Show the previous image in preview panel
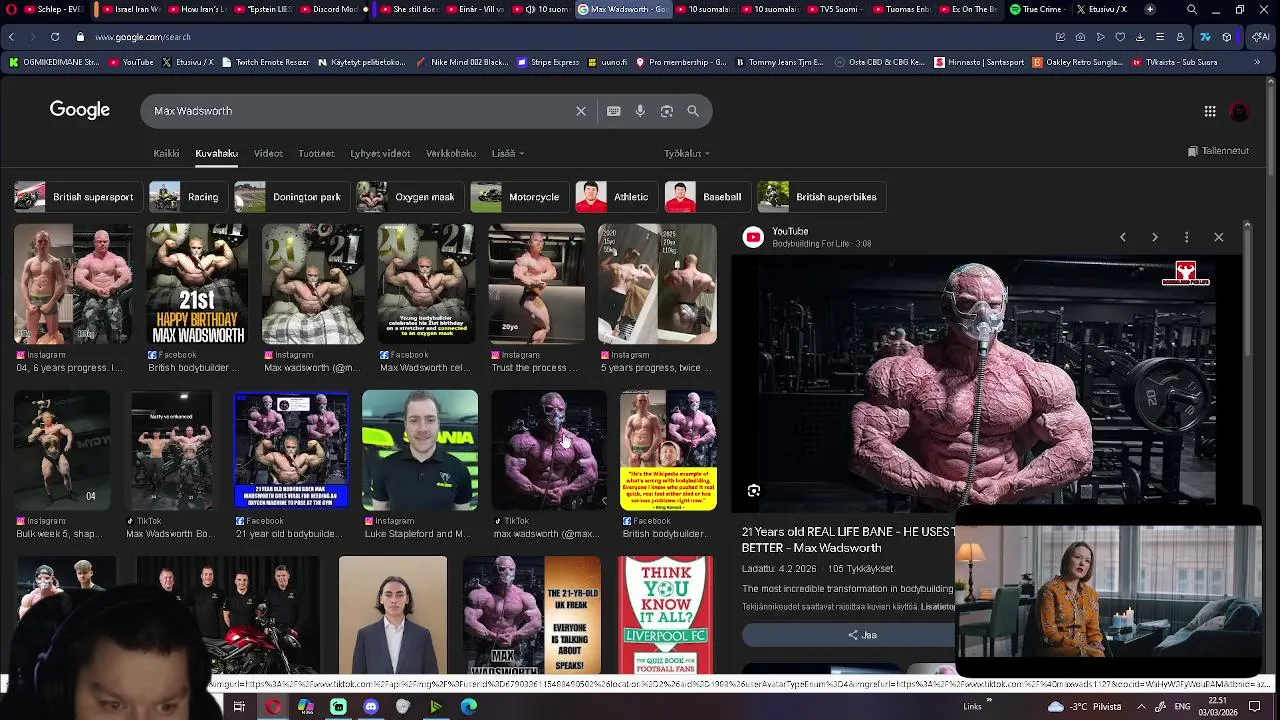This screenshot has height=720, width=1280. 1123,237
